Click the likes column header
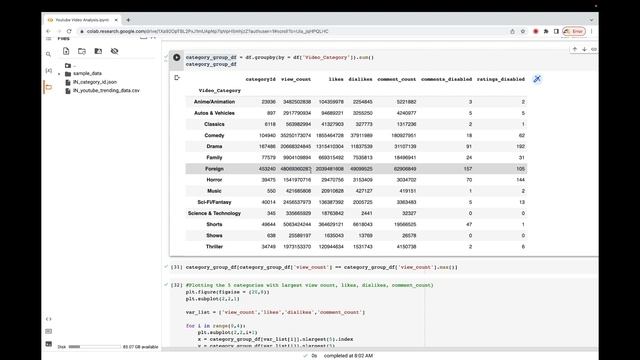 pos(336,79)
